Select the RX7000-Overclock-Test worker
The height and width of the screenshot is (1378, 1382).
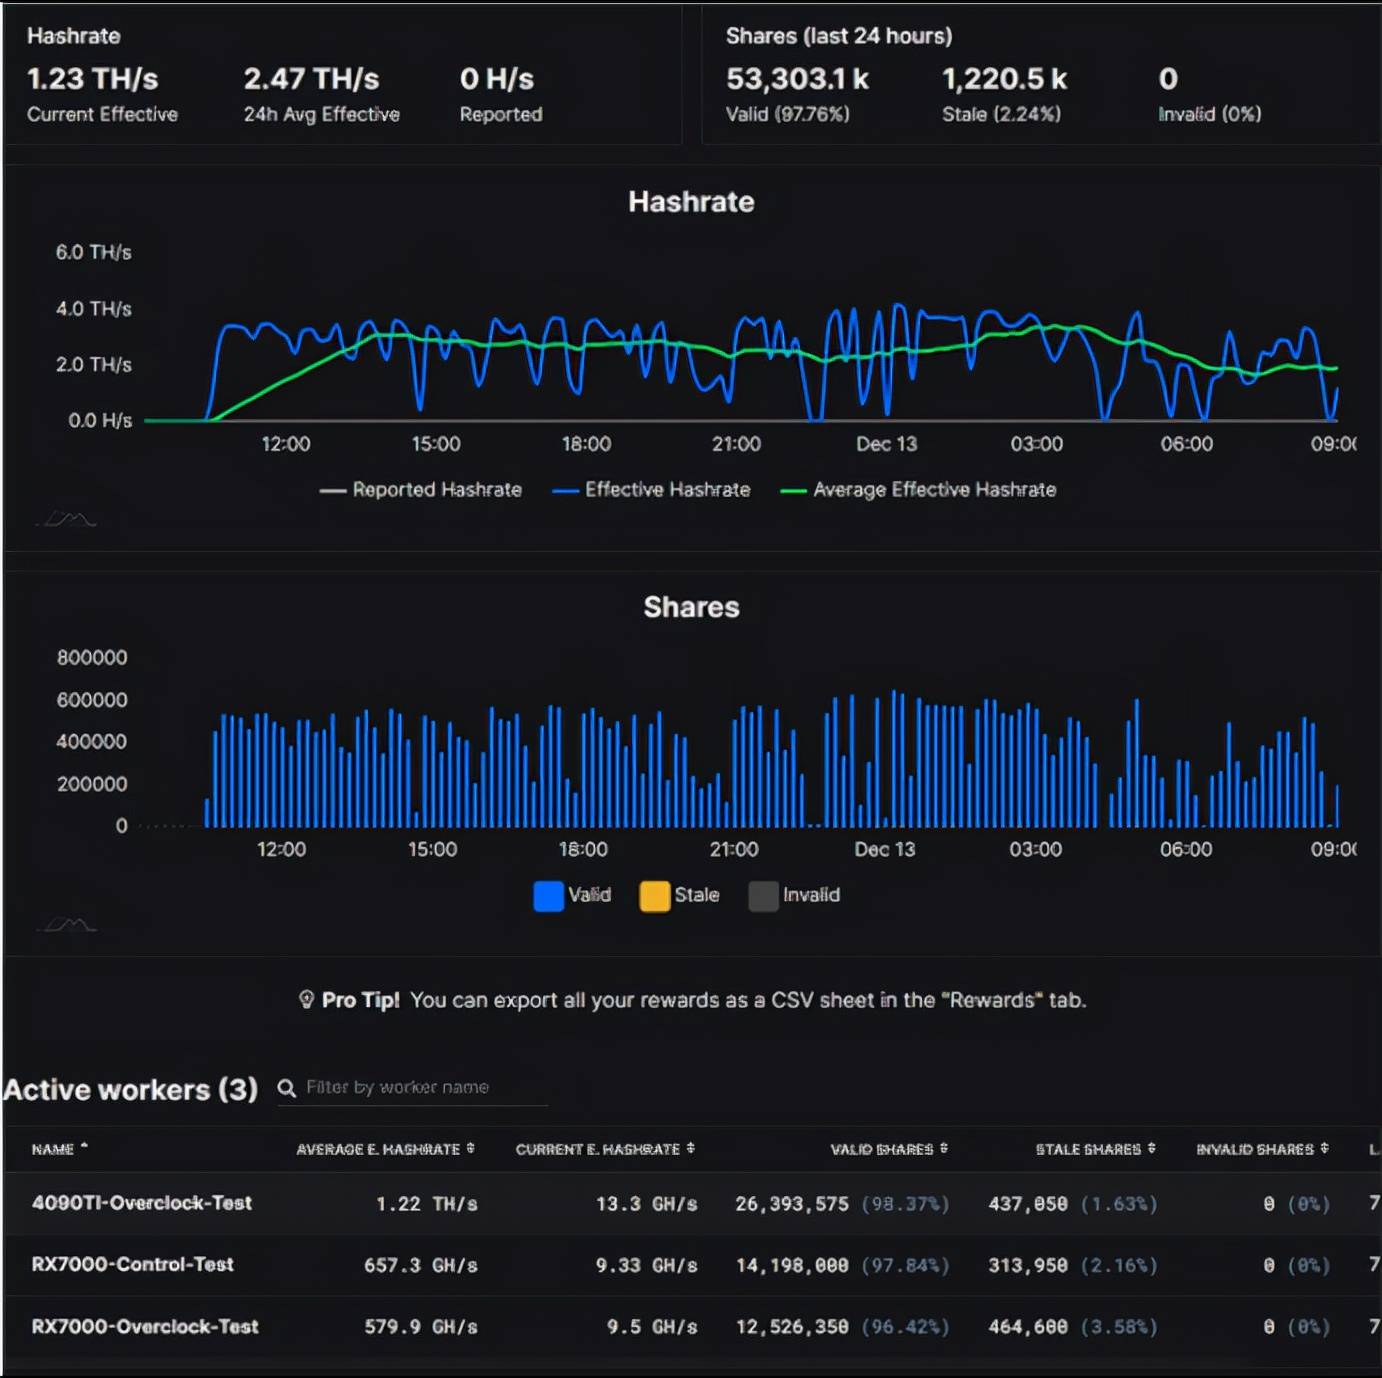click(145, 1327)
